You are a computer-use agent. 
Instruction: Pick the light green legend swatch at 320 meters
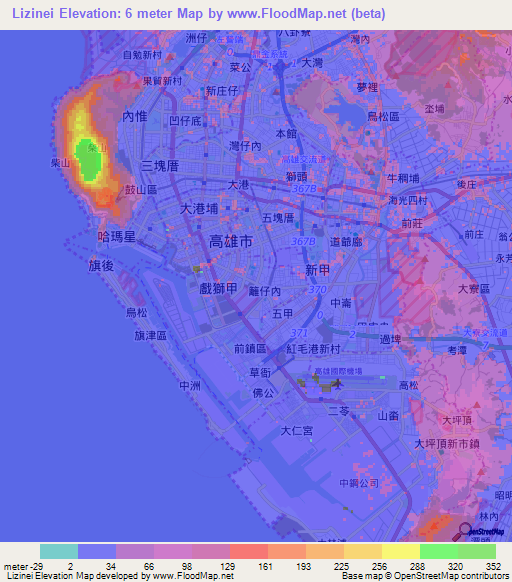pos(477,551)
